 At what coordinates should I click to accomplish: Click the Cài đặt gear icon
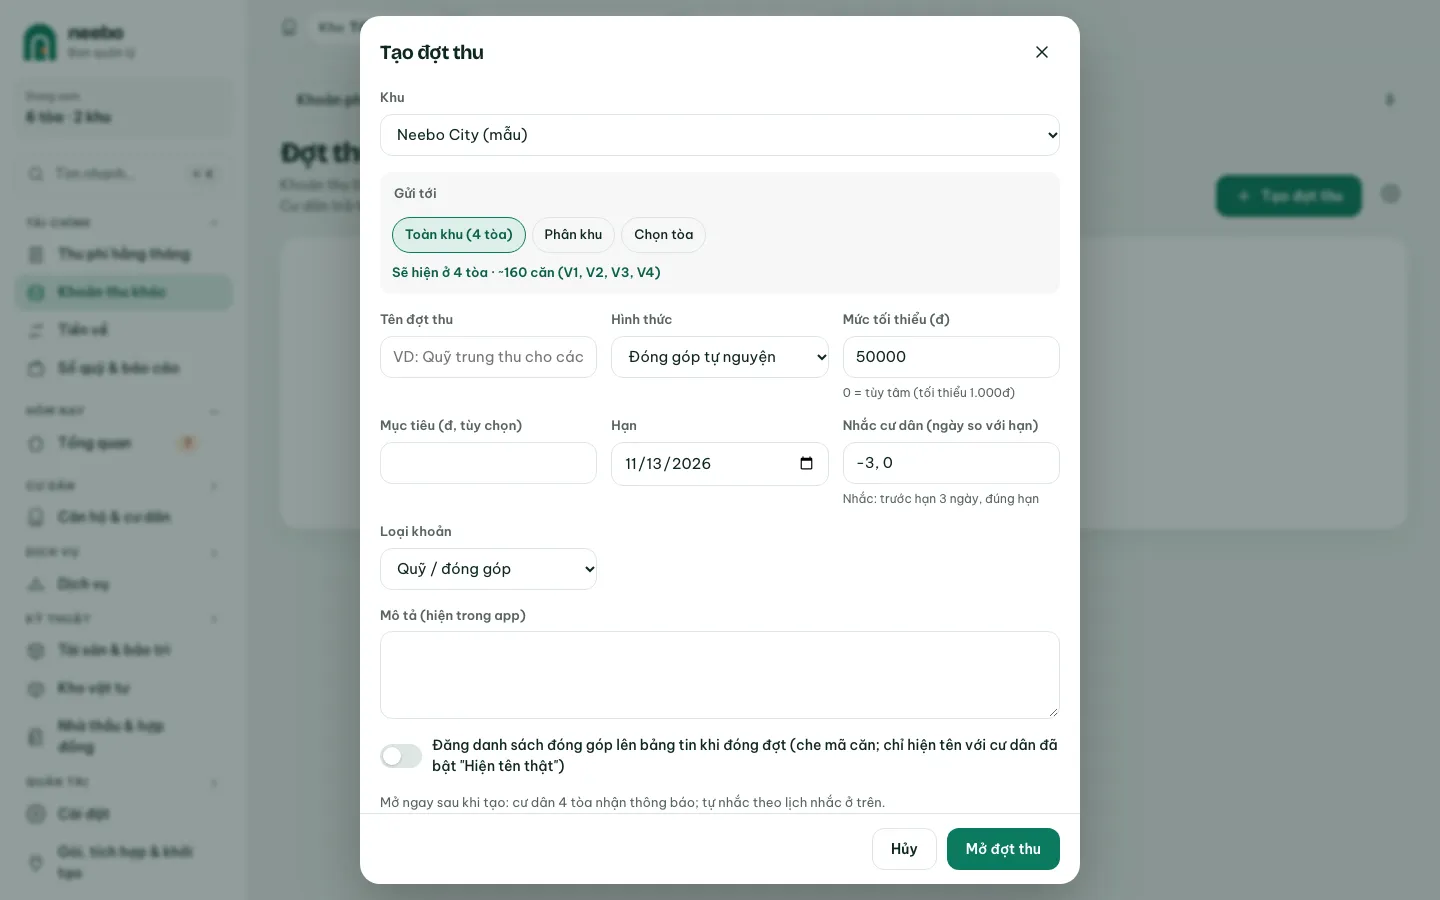pos(36,814)
